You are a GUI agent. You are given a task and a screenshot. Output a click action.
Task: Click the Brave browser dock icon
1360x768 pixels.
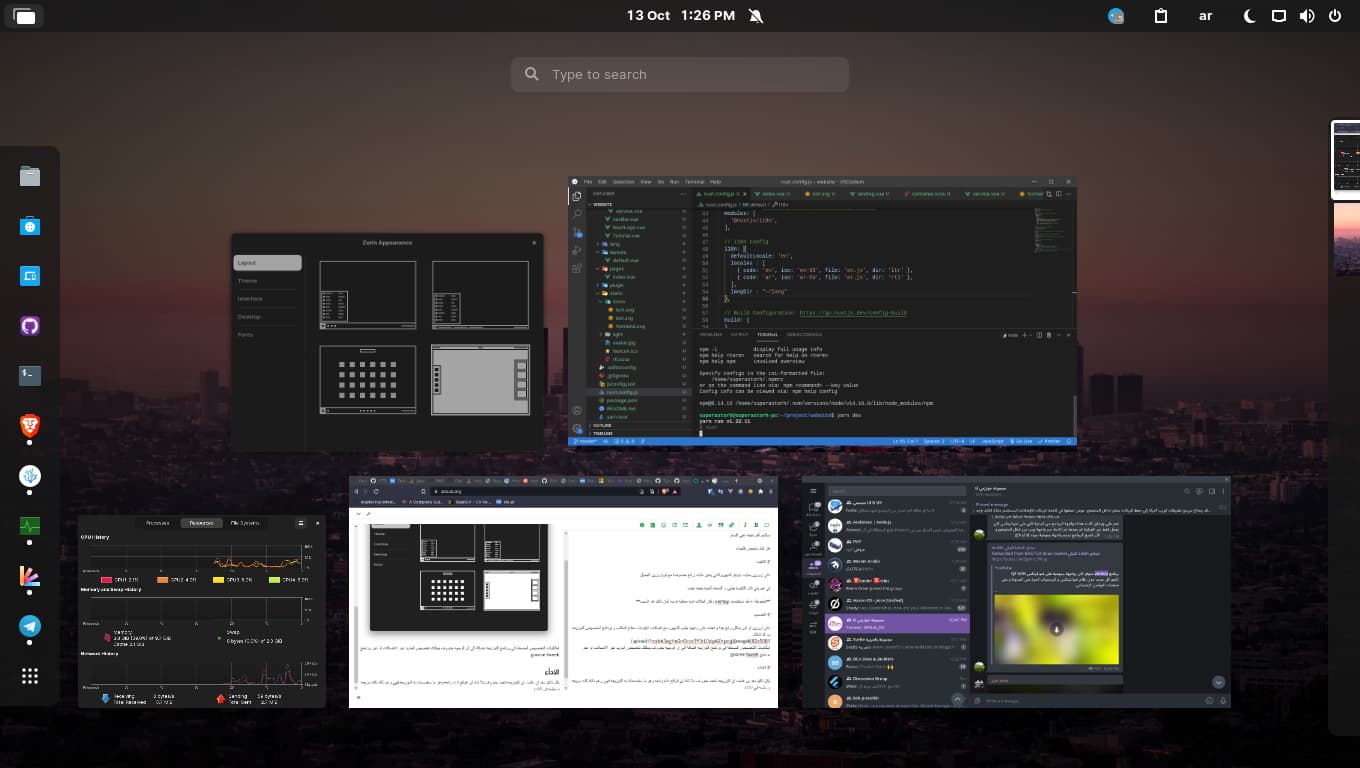30,427
